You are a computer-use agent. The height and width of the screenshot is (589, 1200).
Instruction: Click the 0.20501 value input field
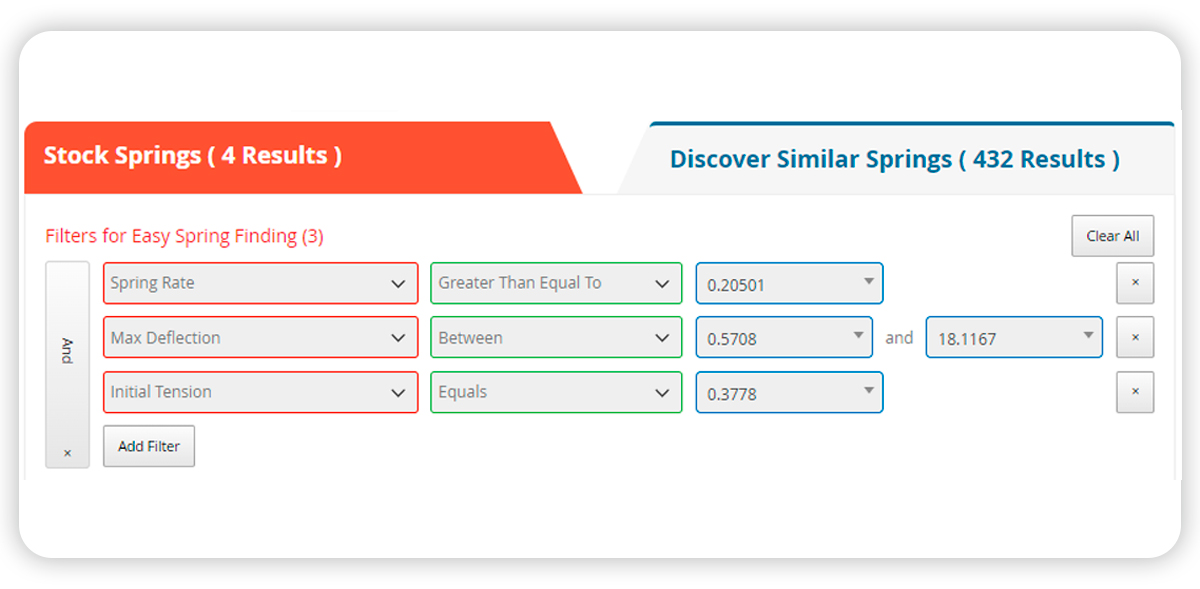780,283
